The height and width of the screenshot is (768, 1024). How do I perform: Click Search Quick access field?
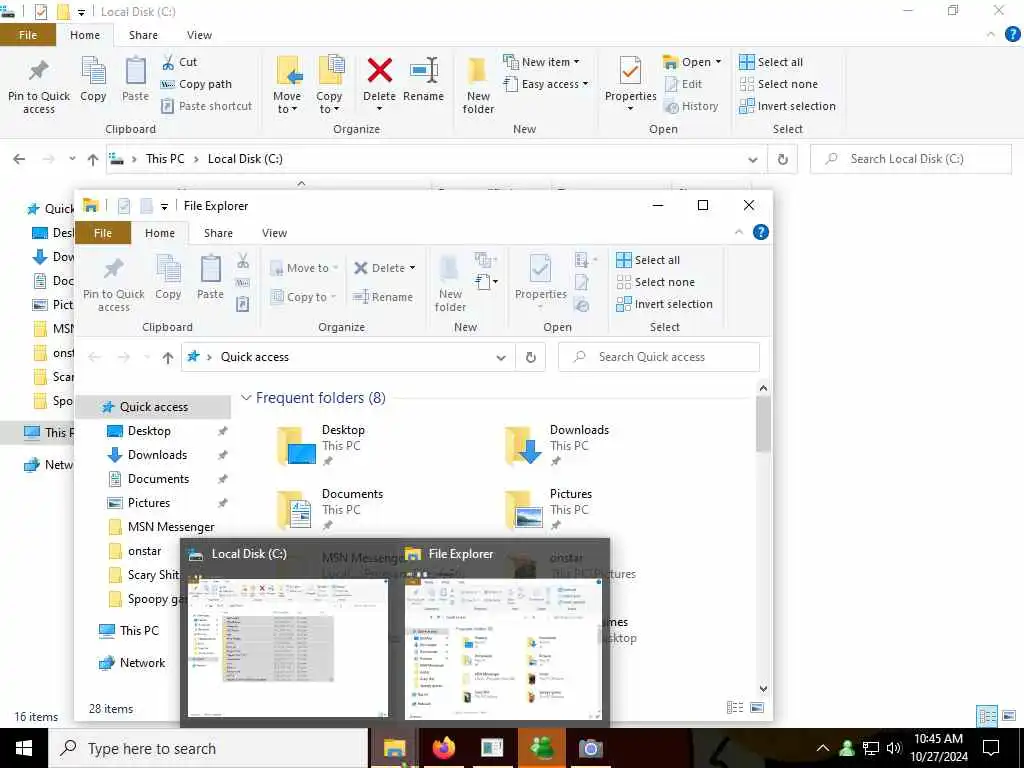(659, 357)
